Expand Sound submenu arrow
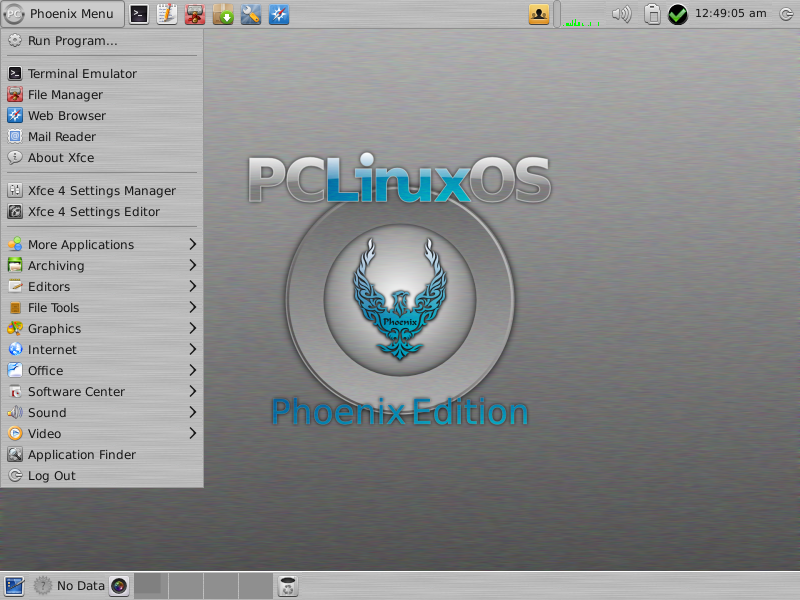Image resolution: width=800 pixels, height=600 pixels. click(192, 412)
